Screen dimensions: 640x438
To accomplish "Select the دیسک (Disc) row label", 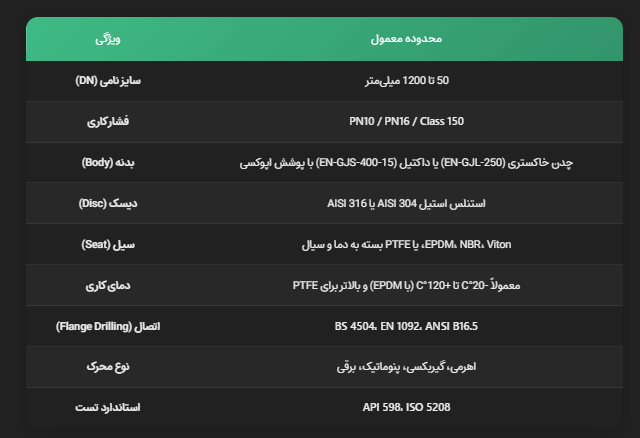I will [x=107, y=203].
